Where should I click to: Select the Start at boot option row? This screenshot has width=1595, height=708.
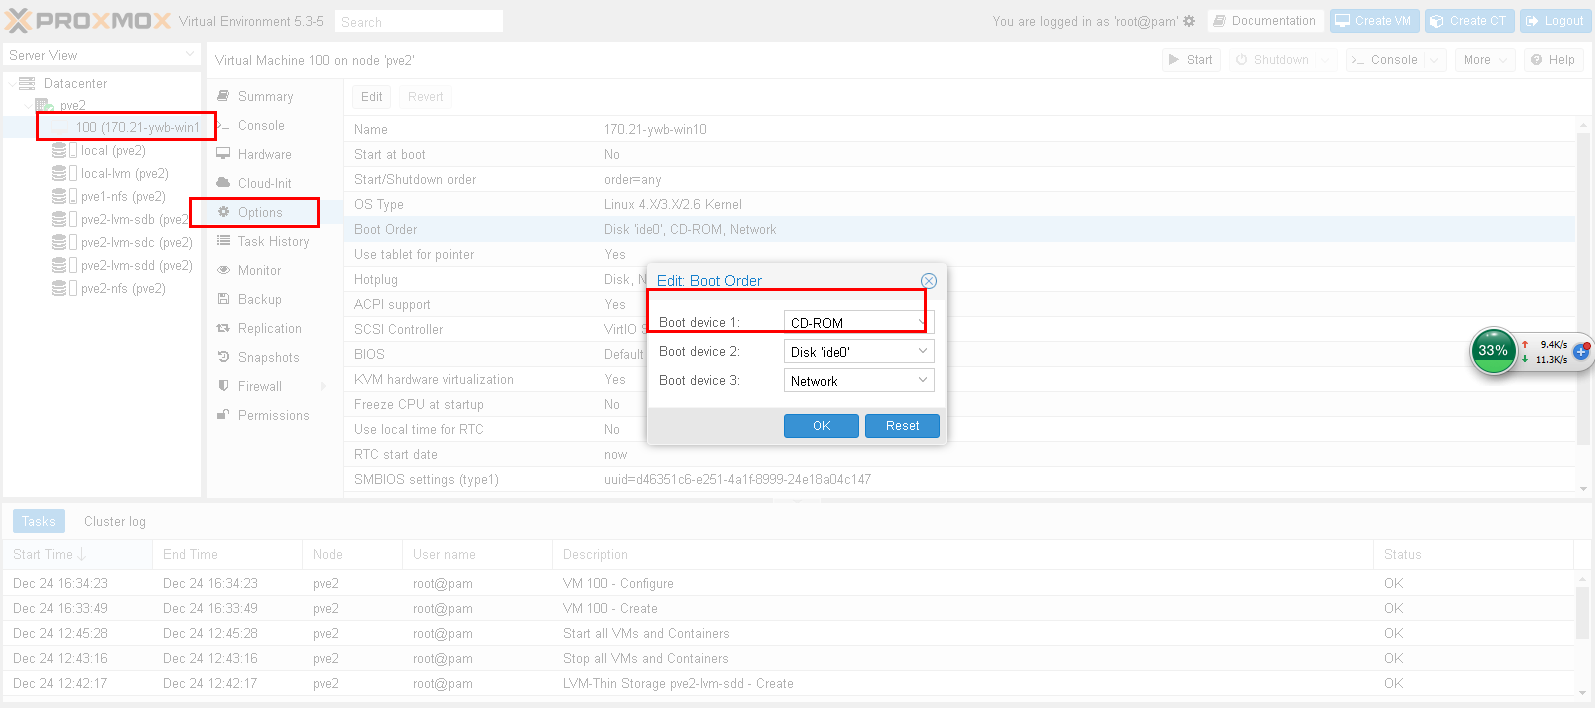(959, 155)
